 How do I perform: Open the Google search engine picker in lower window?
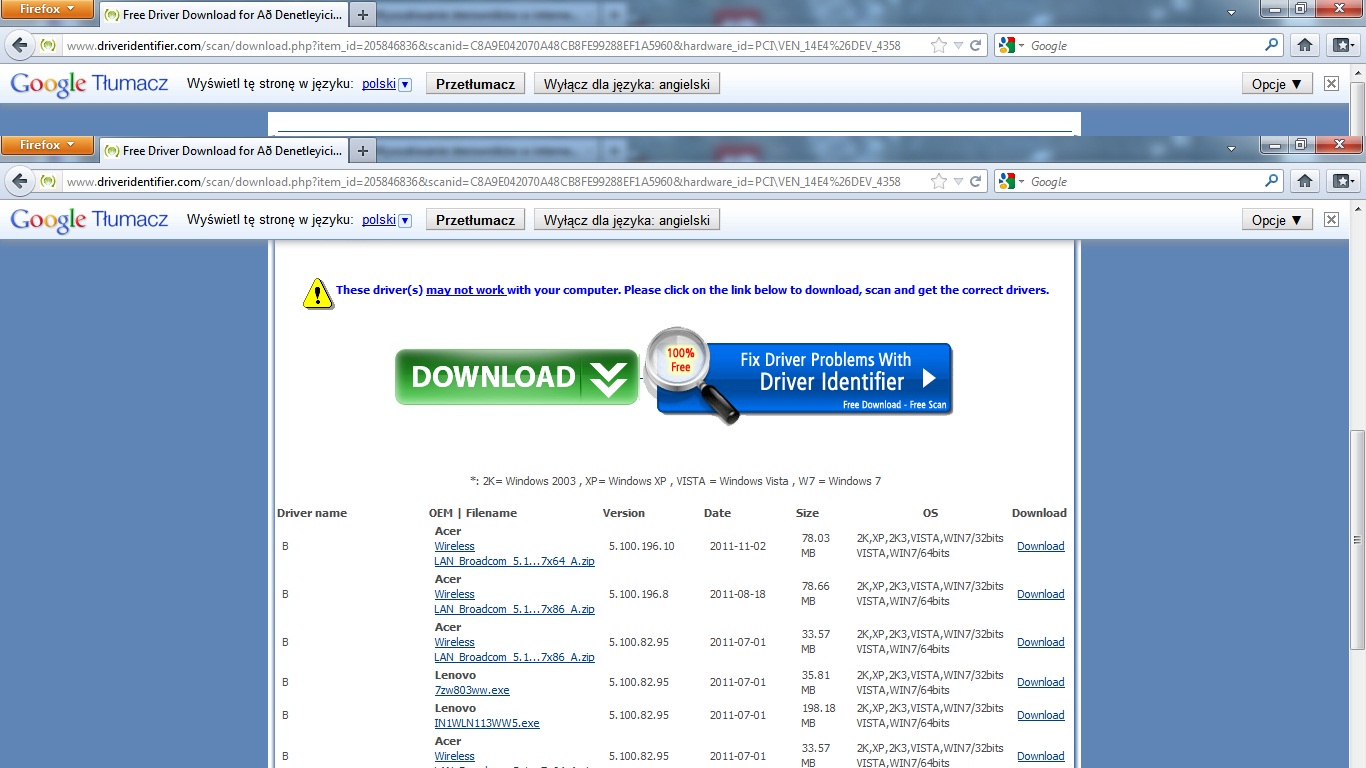click(1010, 181)
